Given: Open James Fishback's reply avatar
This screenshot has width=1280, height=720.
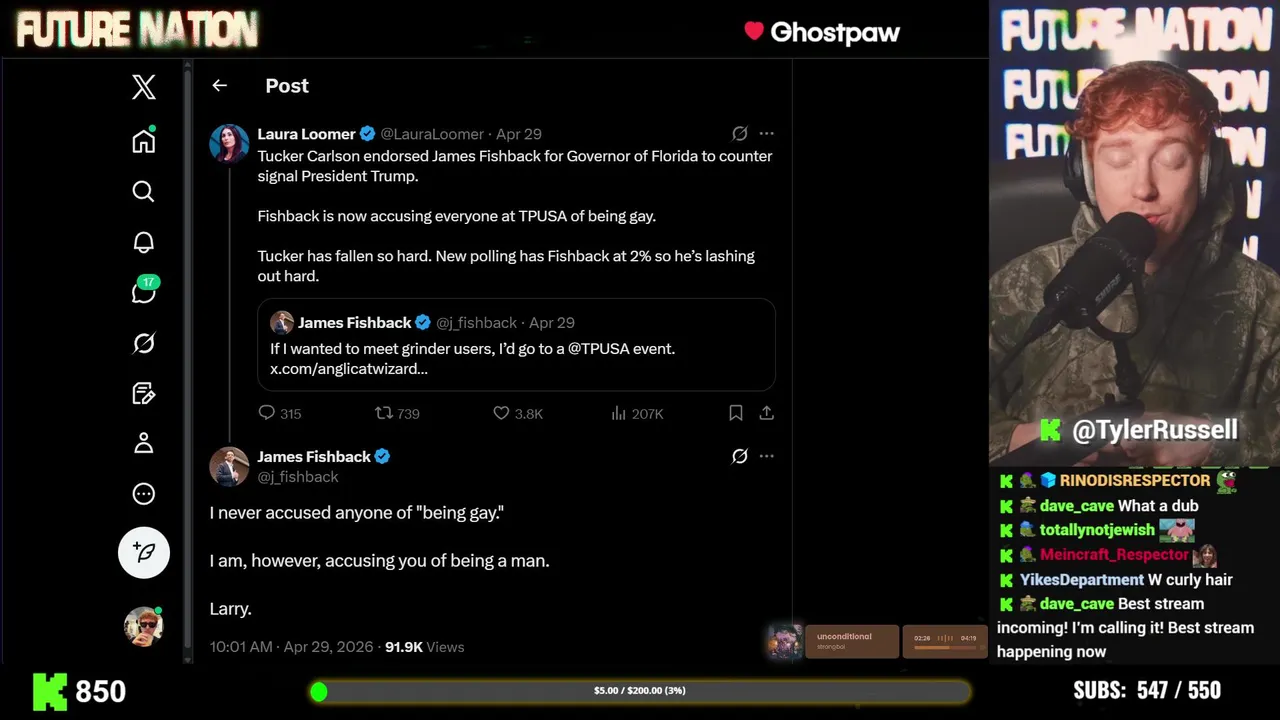Looking at the screenshot, I should pyautogui.click(x=229, y=466).
